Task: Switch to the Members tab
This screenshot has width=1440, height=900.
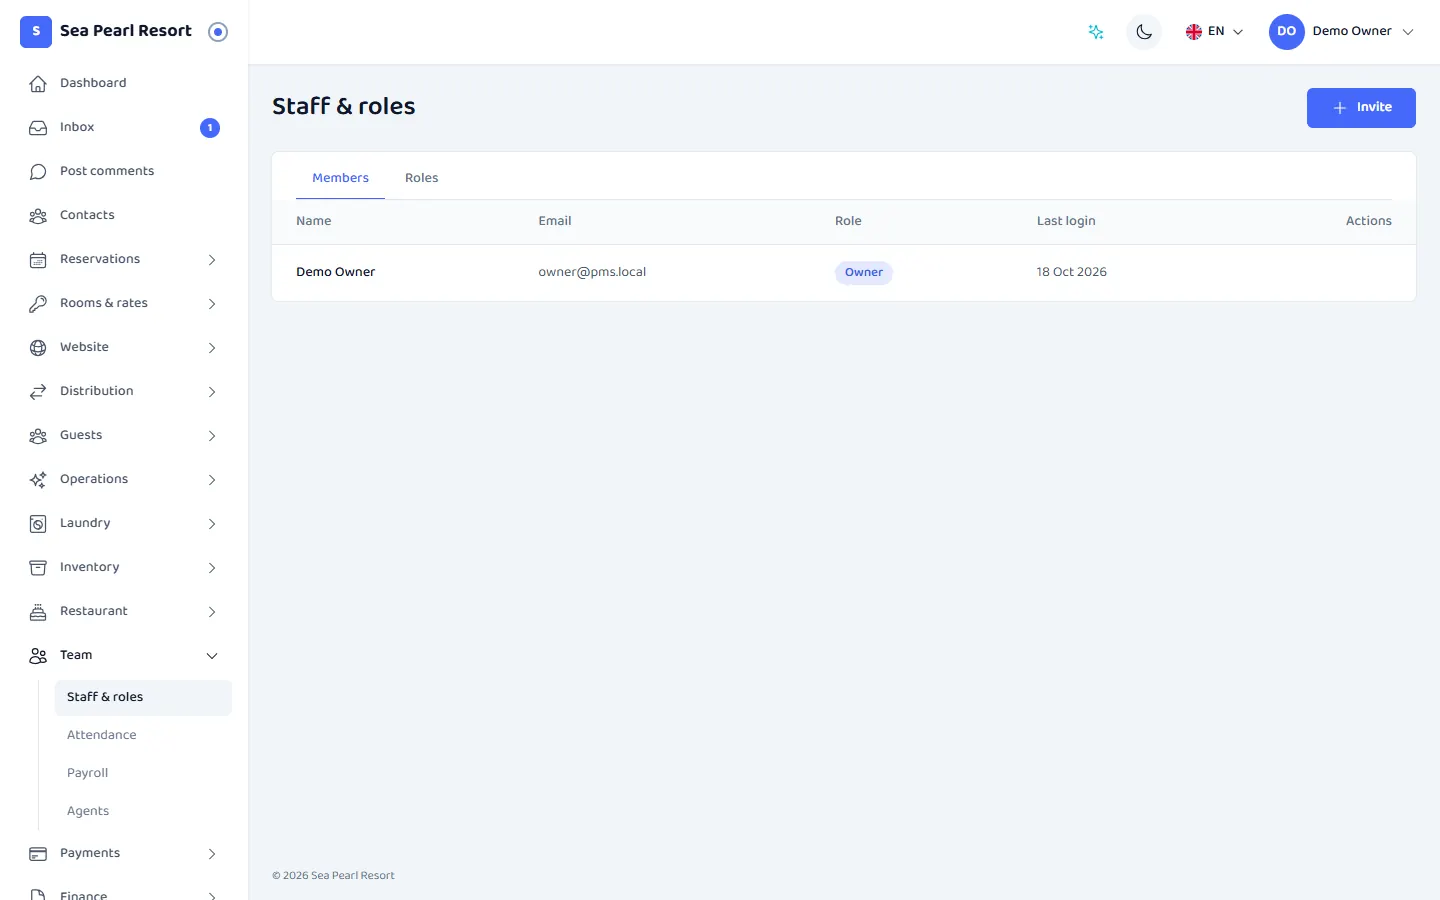Action: [340, 178]
